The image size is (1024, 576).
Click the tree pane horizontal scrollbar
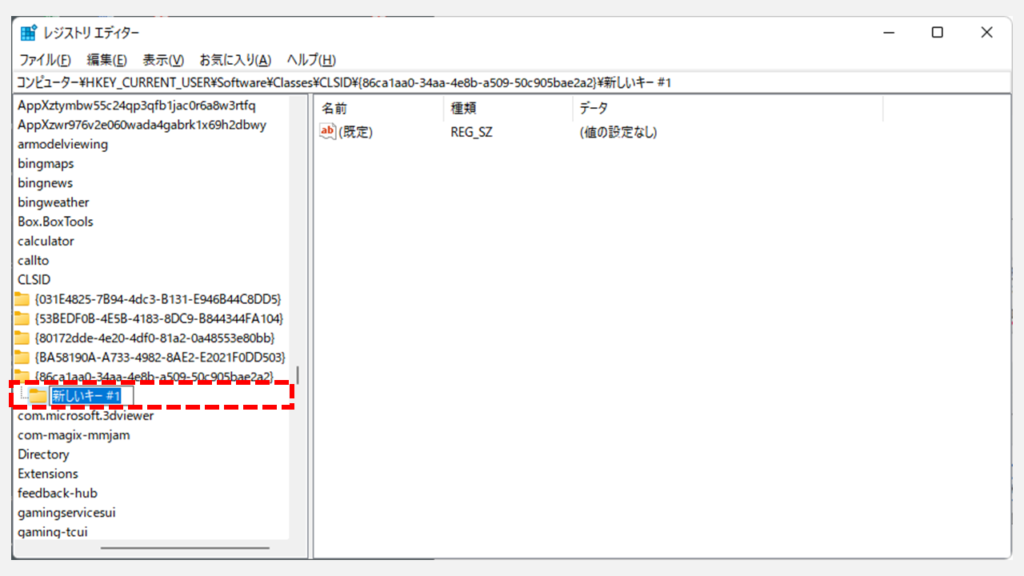point(185,547)
